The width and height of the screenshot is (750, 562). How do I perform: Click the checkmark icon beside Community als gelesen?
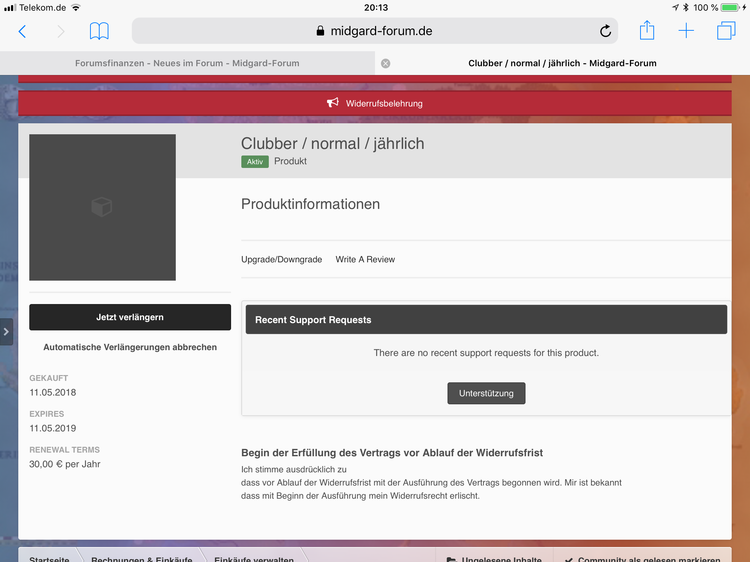[569, 559]
